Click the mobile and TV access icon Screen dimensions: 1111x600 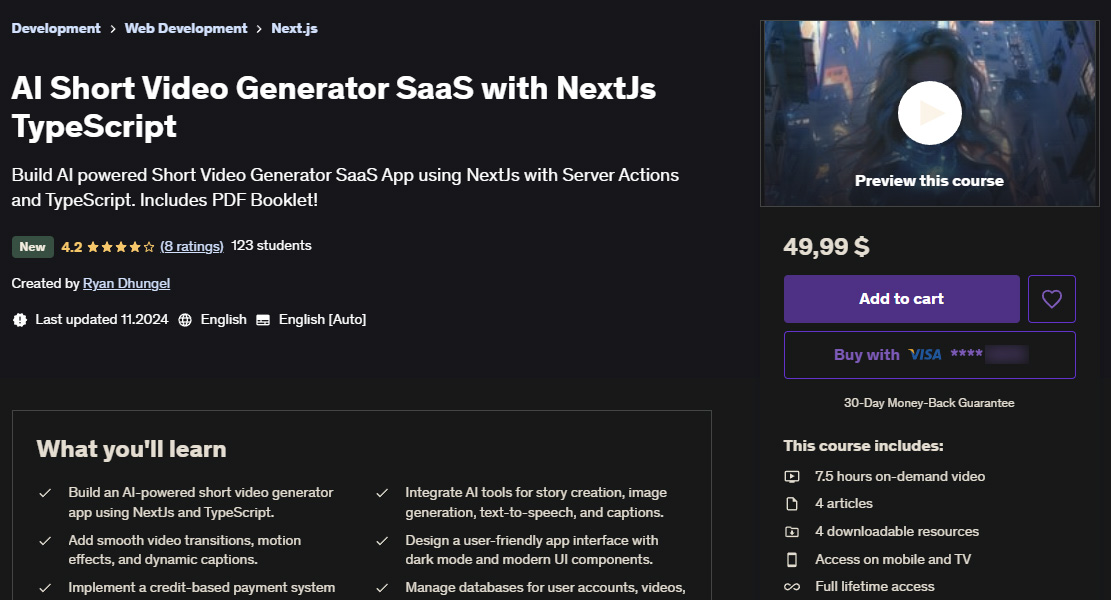tap(791, 559)
